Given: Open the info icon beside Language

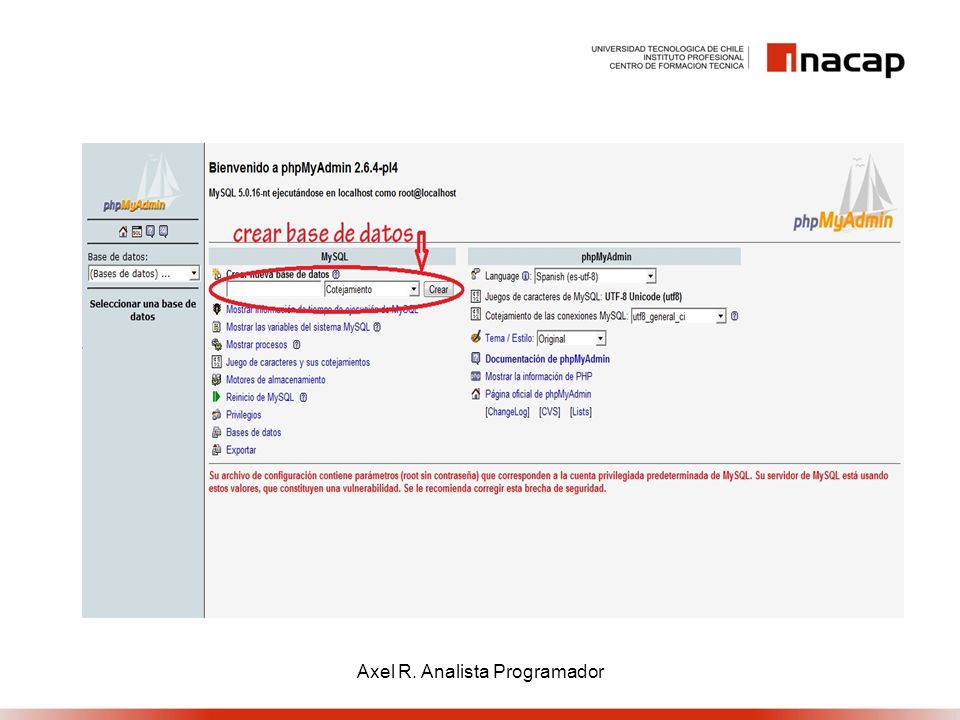Looking at the screenshot, I should pos(525,276).
